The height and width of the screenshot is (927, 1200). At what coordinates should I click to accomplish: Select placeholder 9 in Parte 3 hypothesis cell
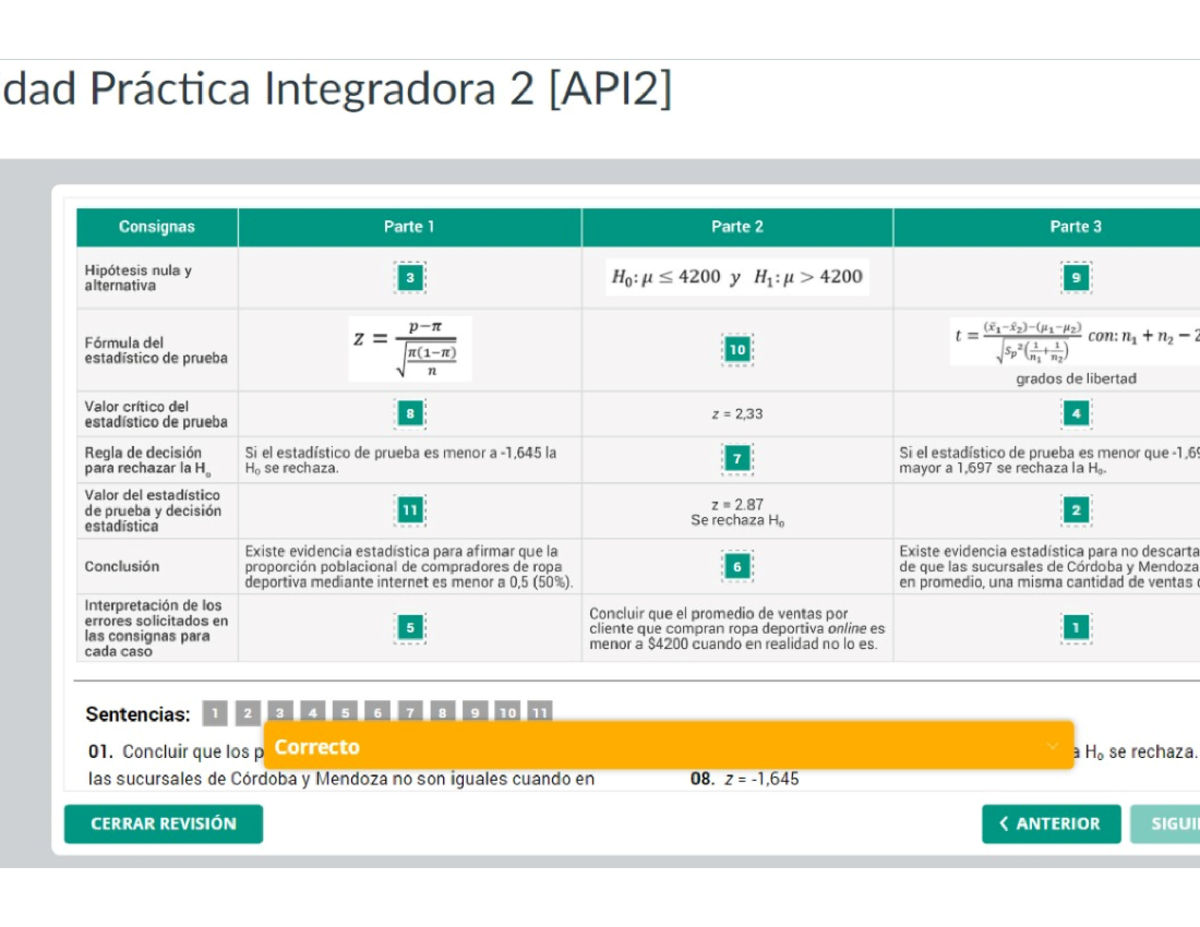[x=1076, y=277]
